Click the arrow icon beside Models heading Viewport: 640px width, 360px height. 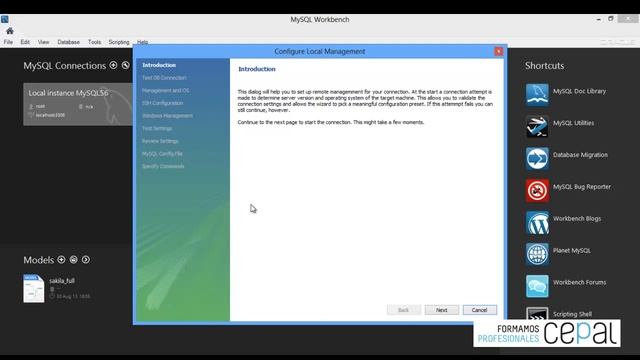(x=86, y=260)
